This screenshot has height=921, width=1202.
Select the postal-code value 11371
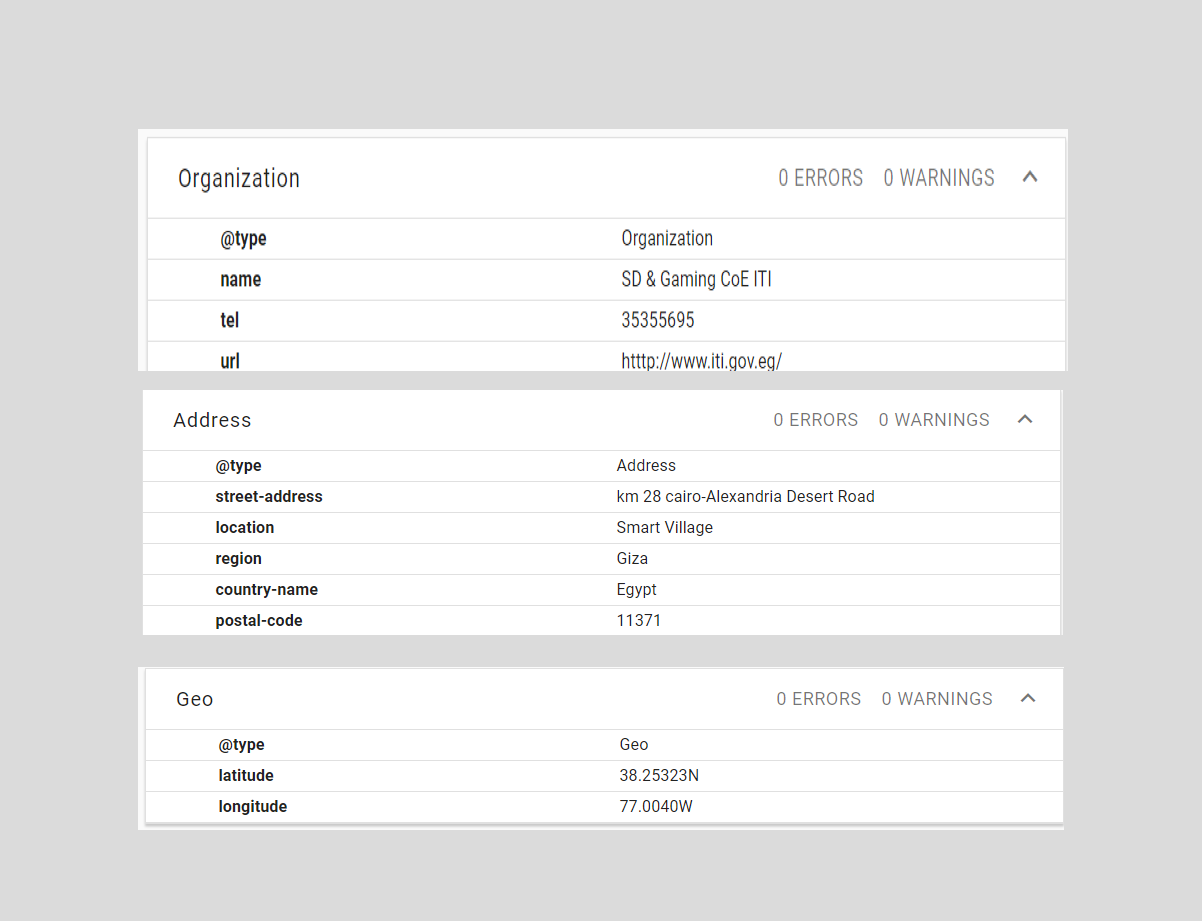[x=639, y=620]
